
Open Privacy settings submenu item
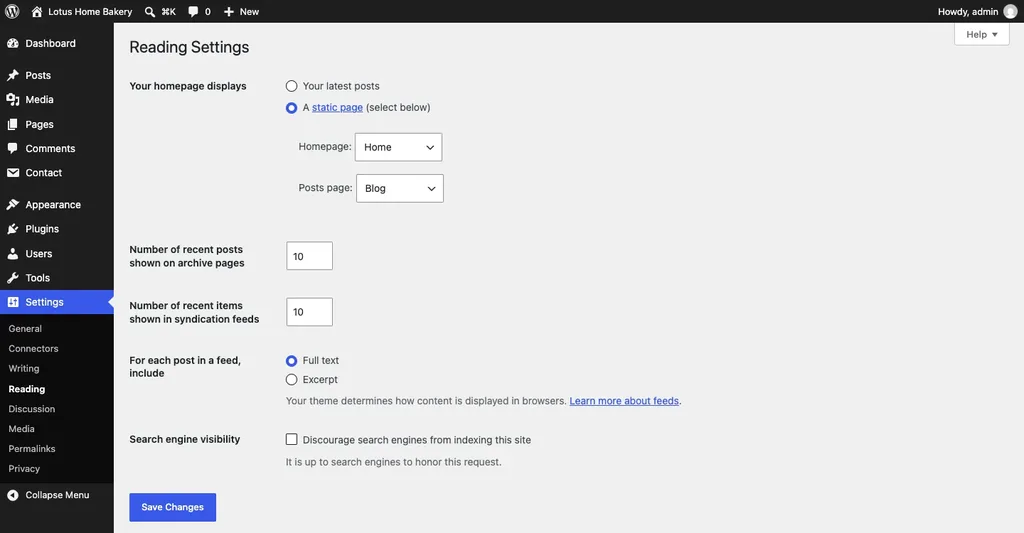pos(24,468)
